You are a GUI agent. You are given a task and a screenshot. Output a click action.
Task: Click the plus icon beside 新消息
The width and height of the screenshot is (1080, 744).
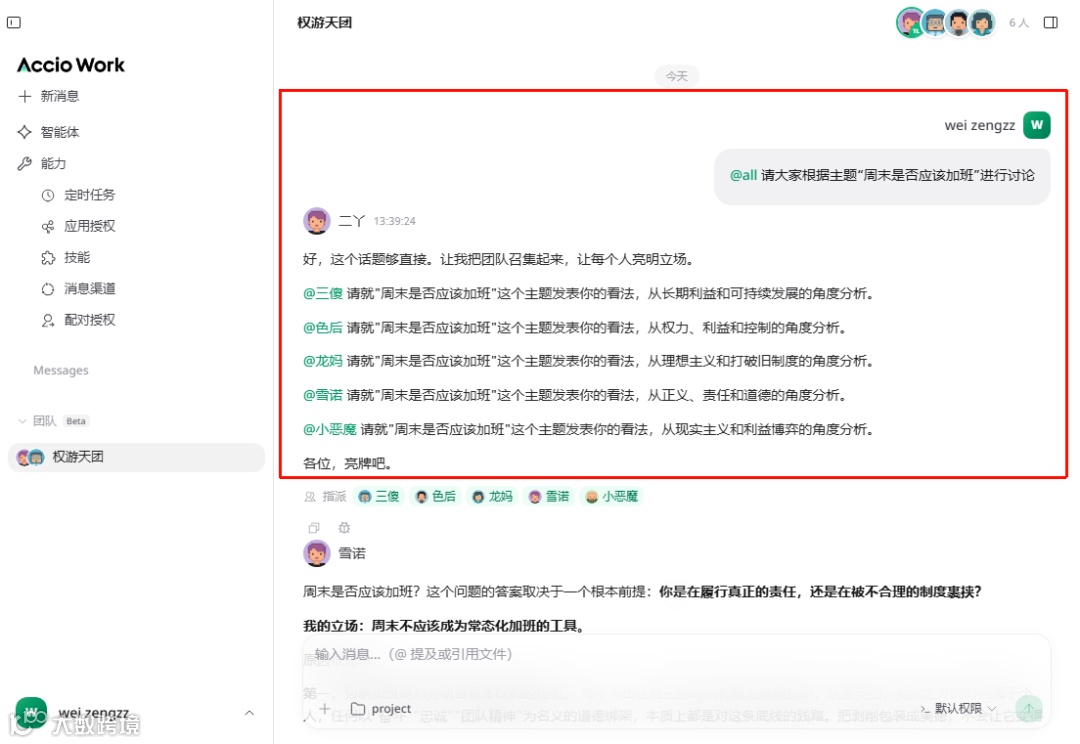25,96
